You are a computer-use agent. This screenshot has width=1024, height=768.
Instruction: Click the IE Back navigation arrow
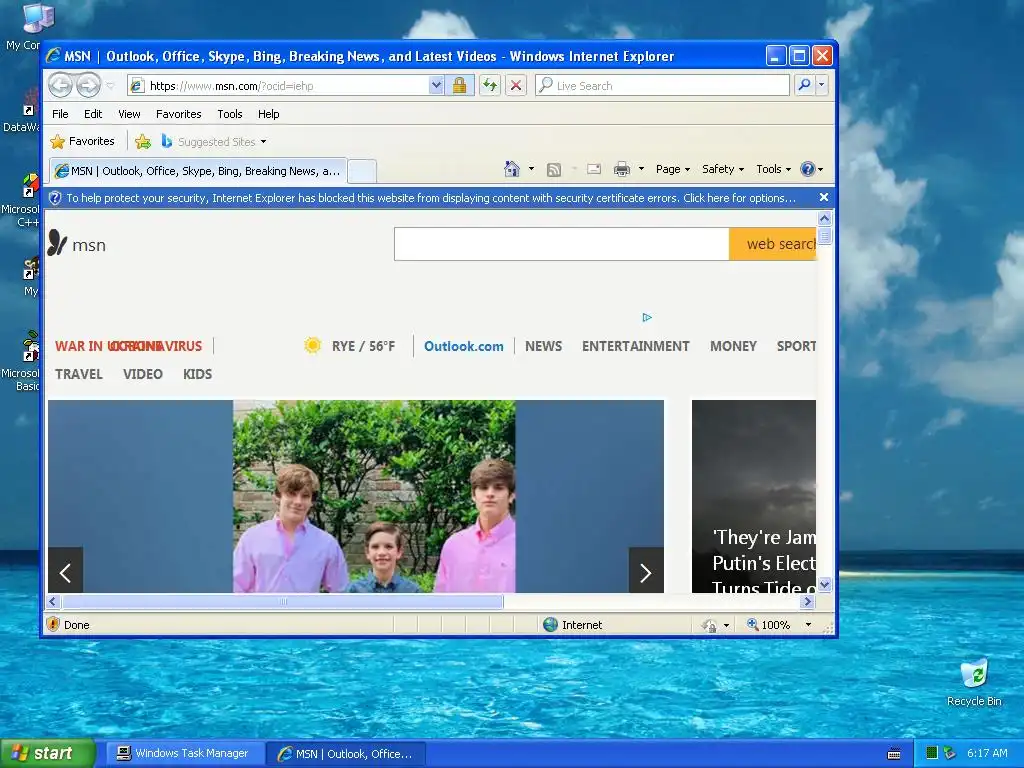pos(60,86)
